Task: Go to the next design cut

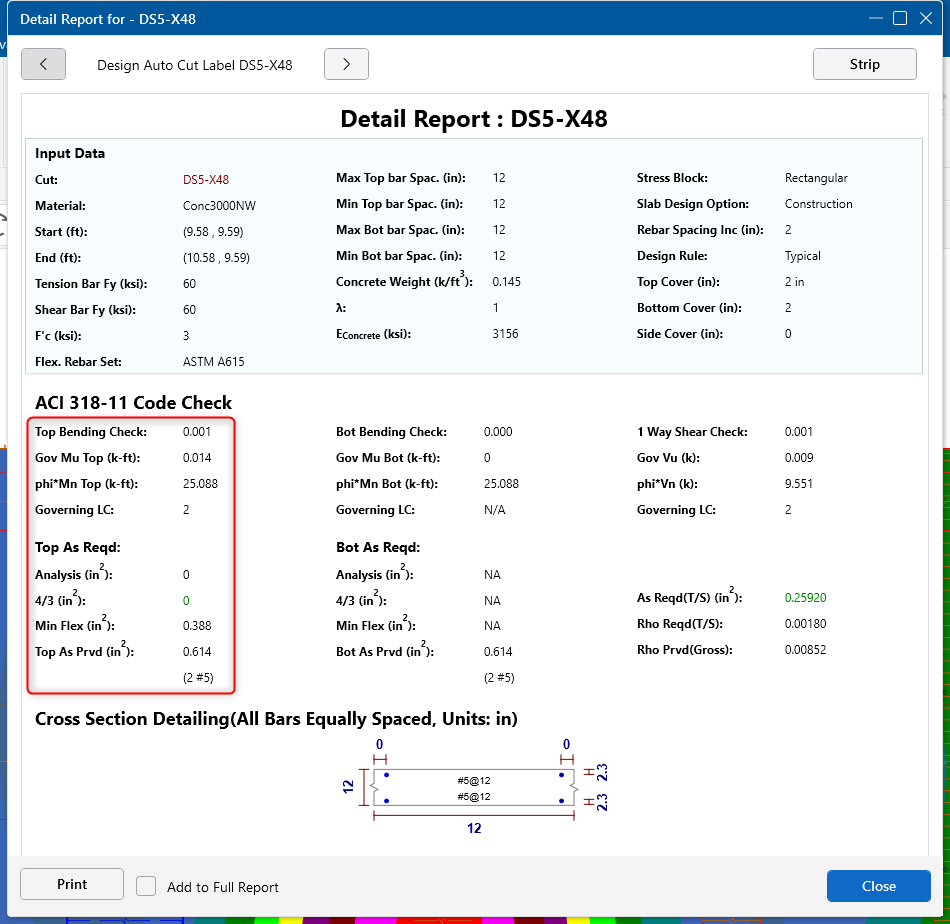Action: (346, 64)
